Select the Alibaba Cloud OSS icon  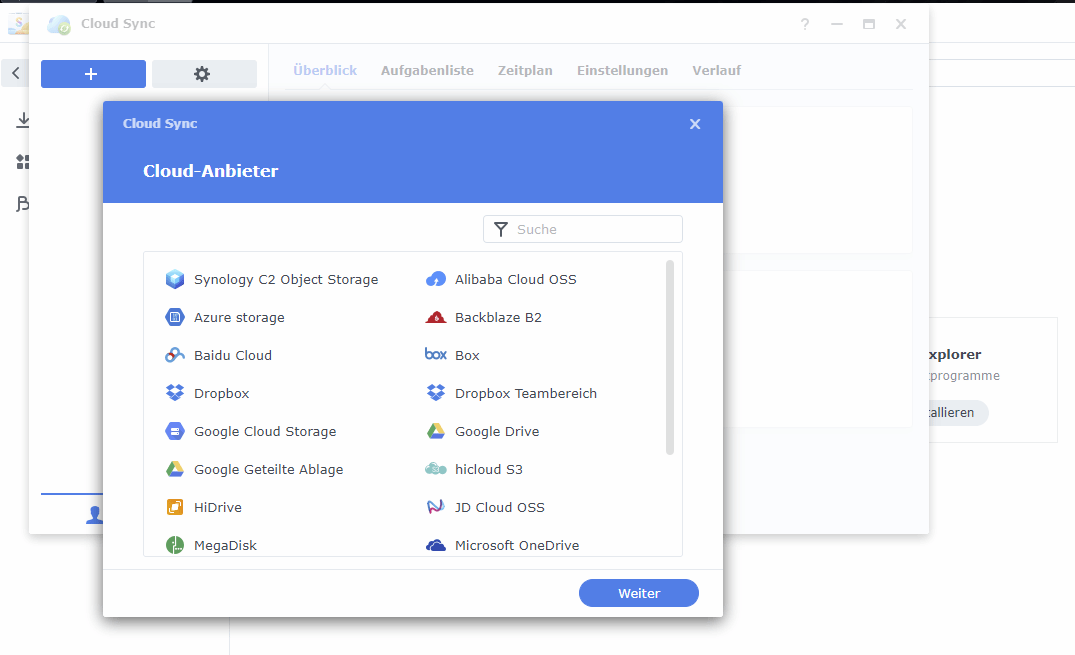(436, 280)
